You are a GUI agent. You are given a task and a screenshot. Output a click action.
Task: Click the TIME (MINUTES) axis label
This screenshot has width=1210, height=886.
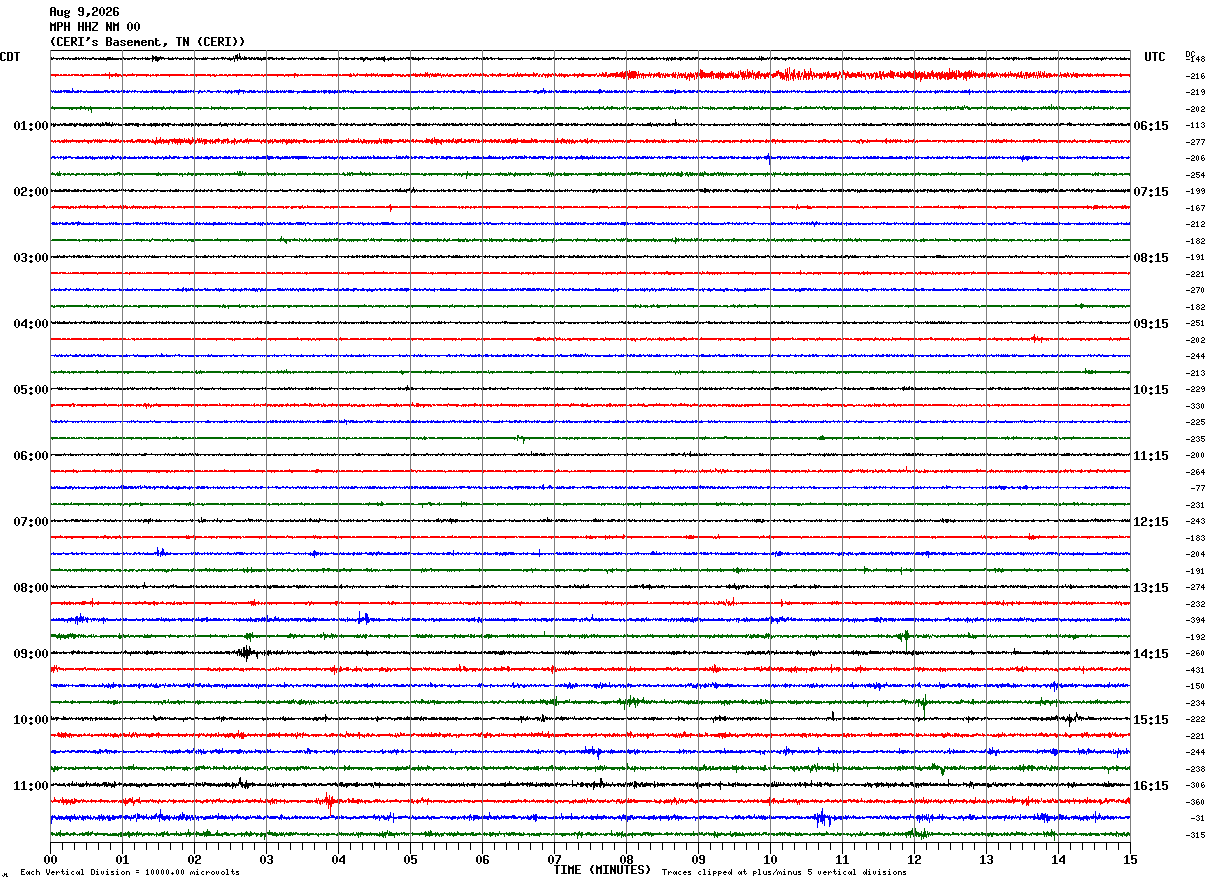602,870
